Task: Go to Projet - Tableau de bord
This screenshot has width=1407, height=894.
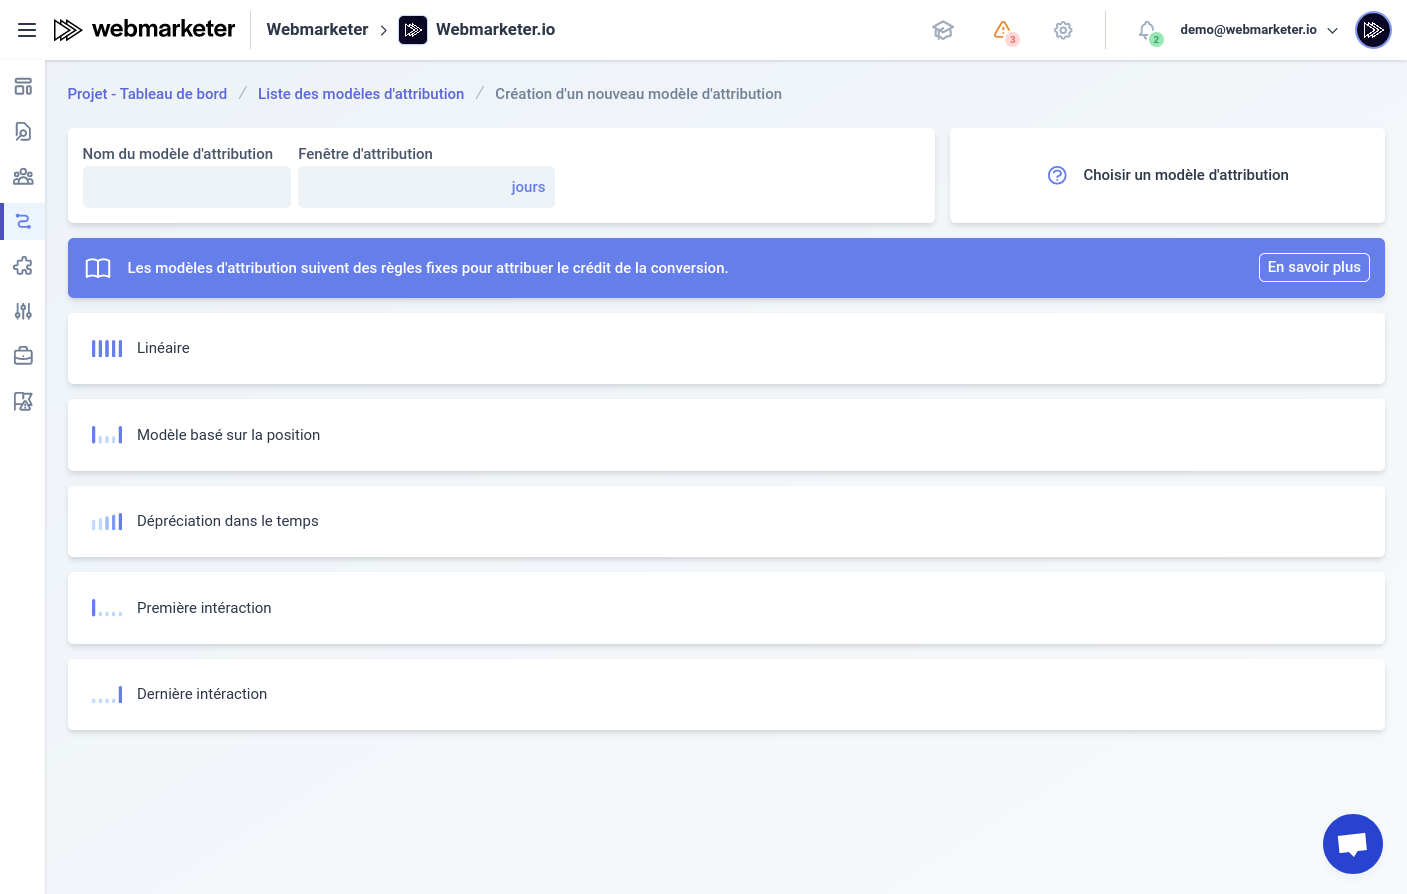Action: pyautogui.click(x=147, y=94)
